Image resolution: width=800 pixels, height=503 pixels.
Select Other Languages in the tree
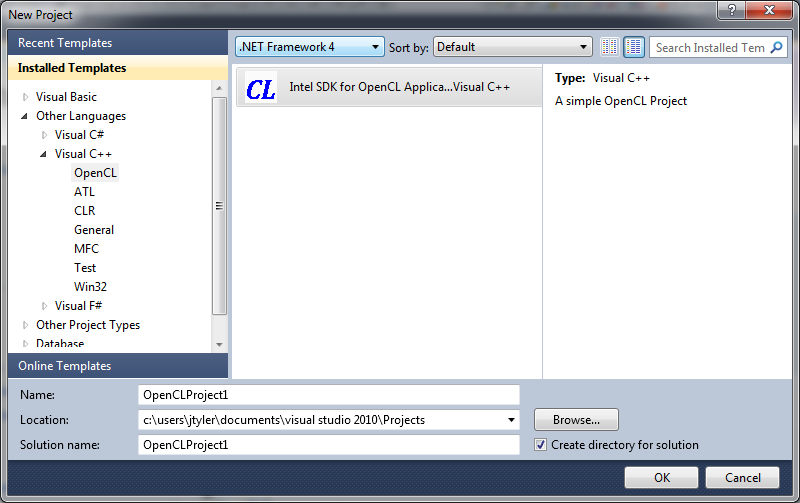[81, 116]
